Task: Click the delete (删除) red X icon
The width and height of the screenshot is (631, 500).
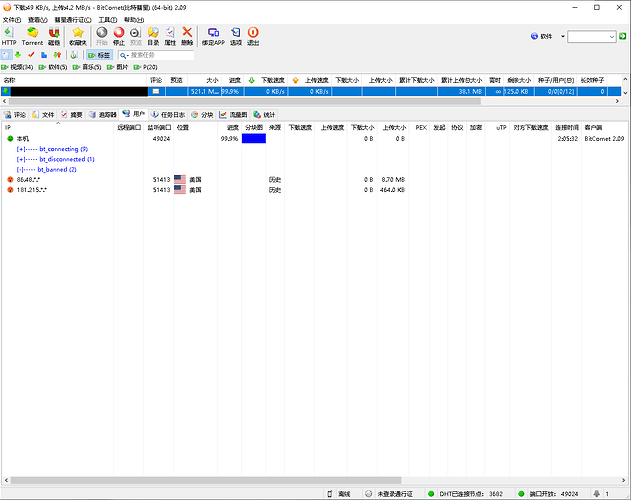Action: (187, 36)
